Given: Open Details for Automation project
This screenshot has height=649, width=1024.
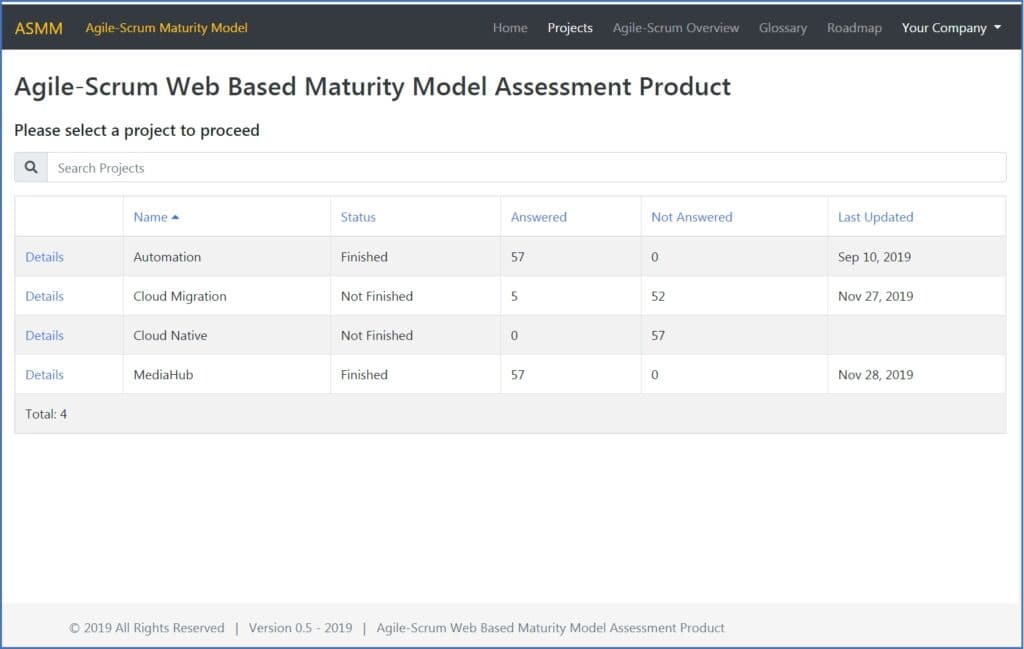Looking at the screenshot, I should 44,257.
